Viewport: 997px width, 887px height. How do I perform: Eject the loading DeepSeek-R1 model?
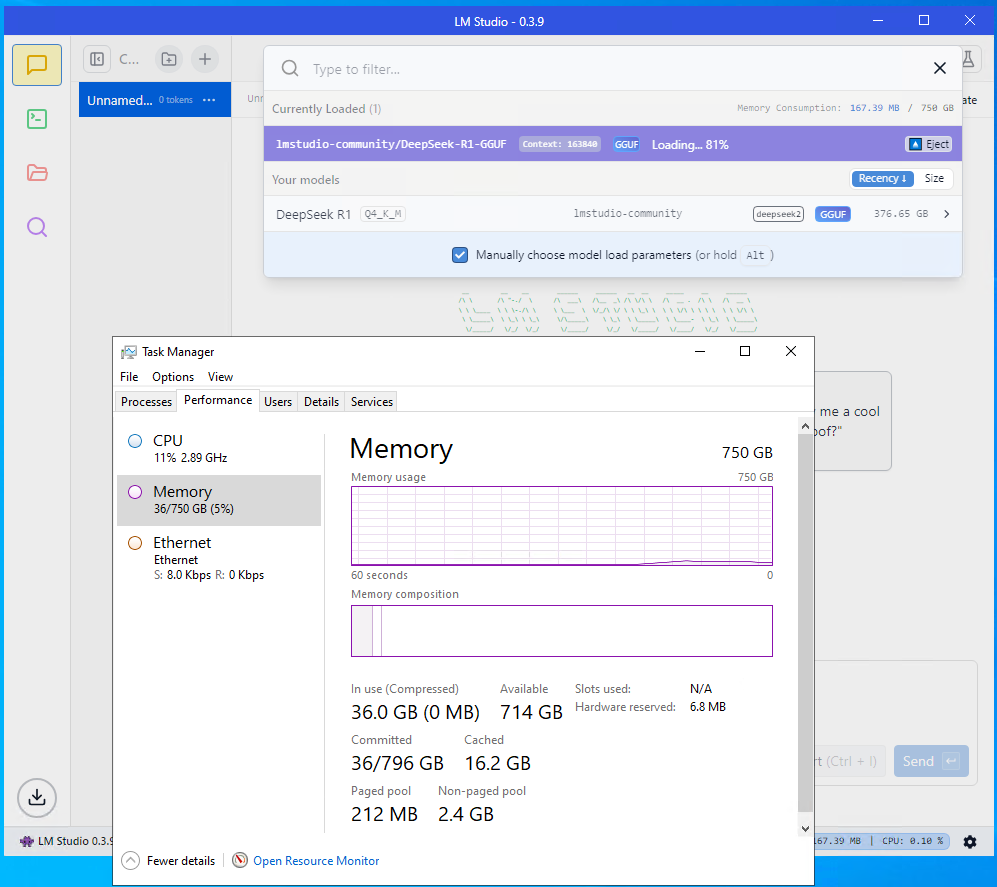(928, 144)
